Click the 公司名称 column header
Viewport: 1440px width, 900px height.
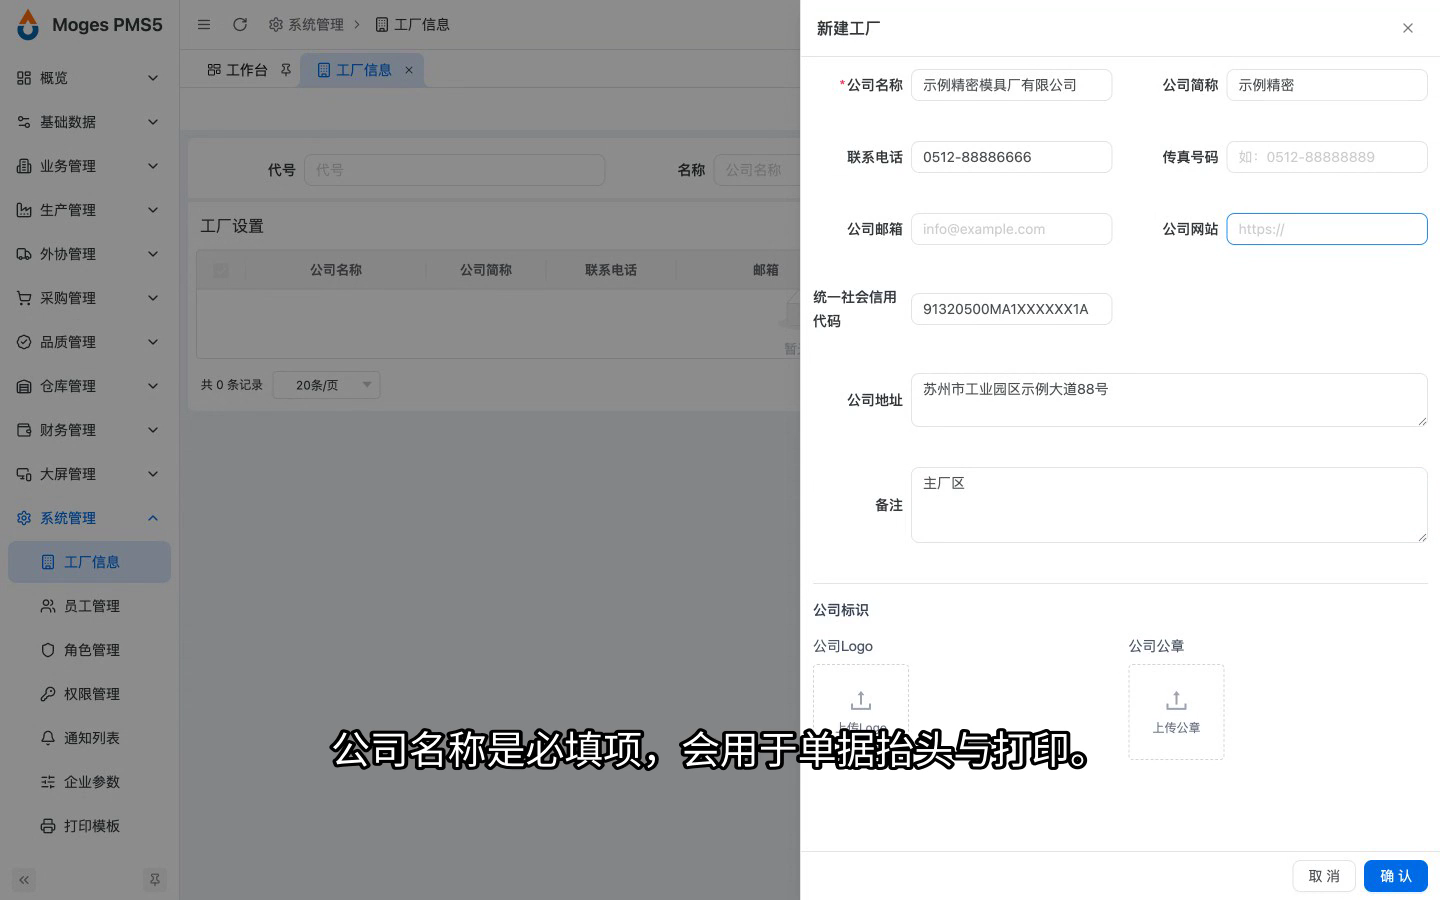336,270
